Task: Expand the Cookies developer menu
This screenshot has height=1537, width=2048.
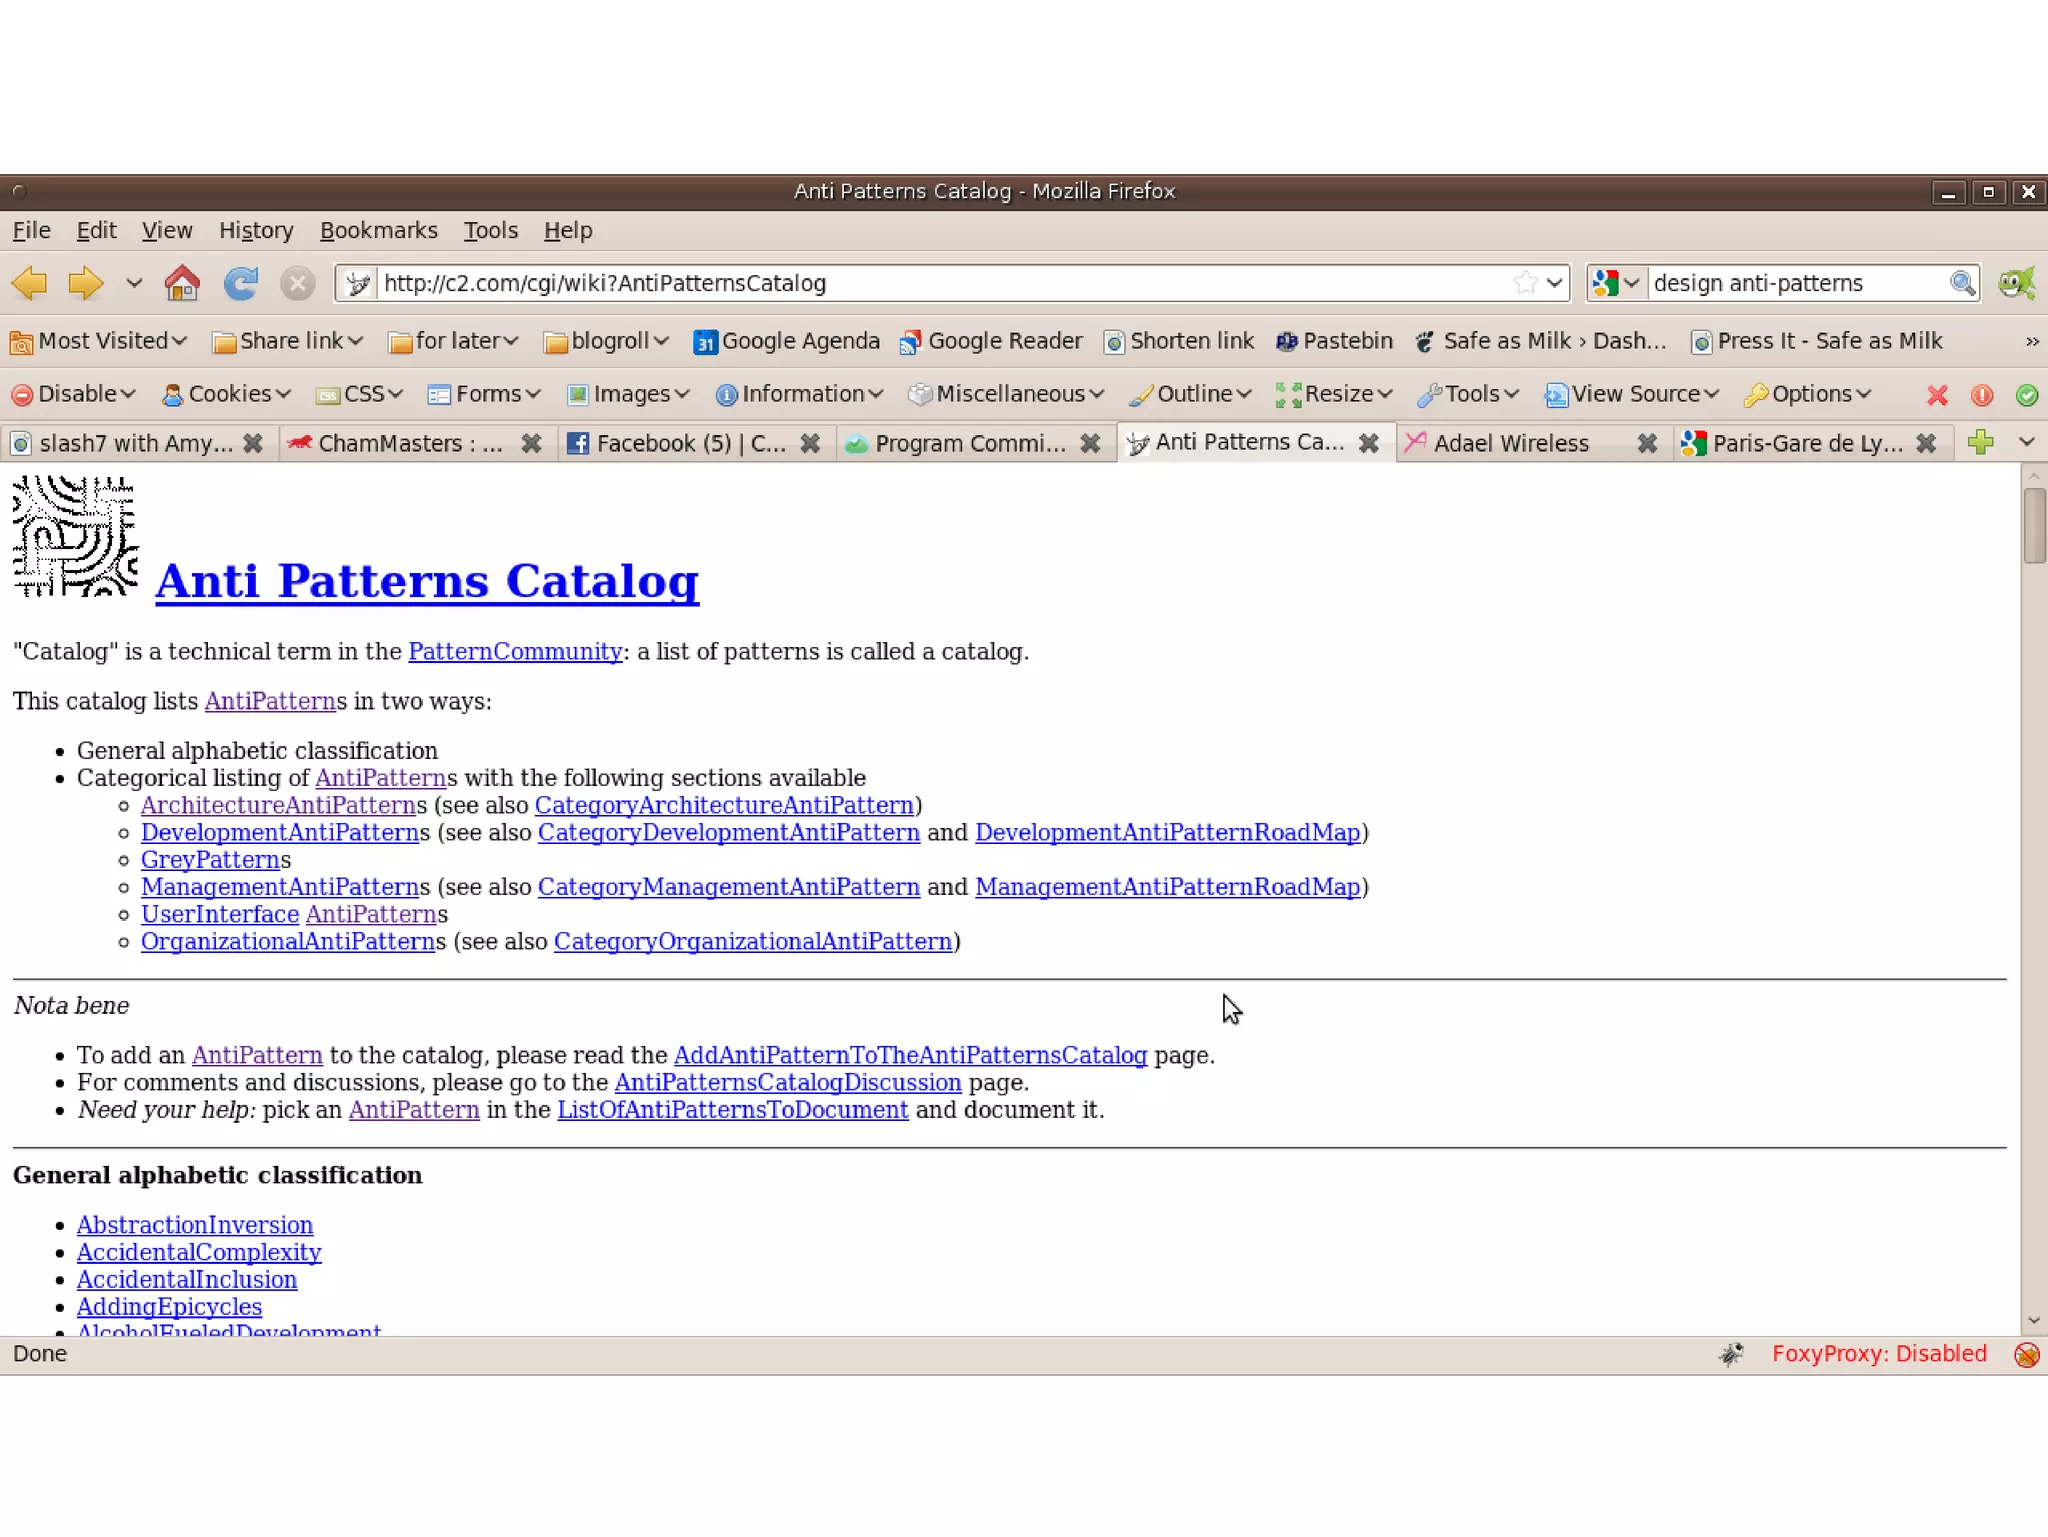Action: [x=226, y=394]
